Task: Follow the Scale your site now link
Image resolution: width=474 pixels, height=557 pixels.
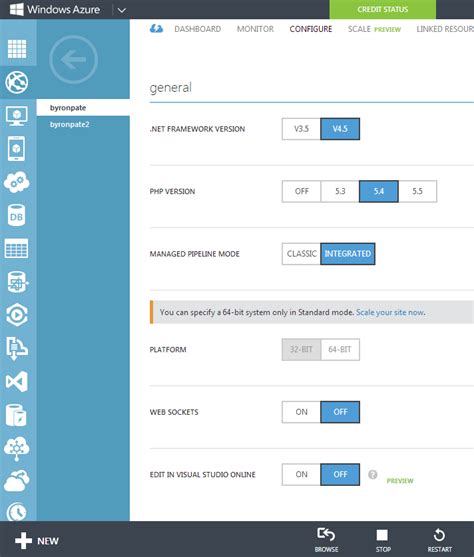Action: click(x=390, y=312)
